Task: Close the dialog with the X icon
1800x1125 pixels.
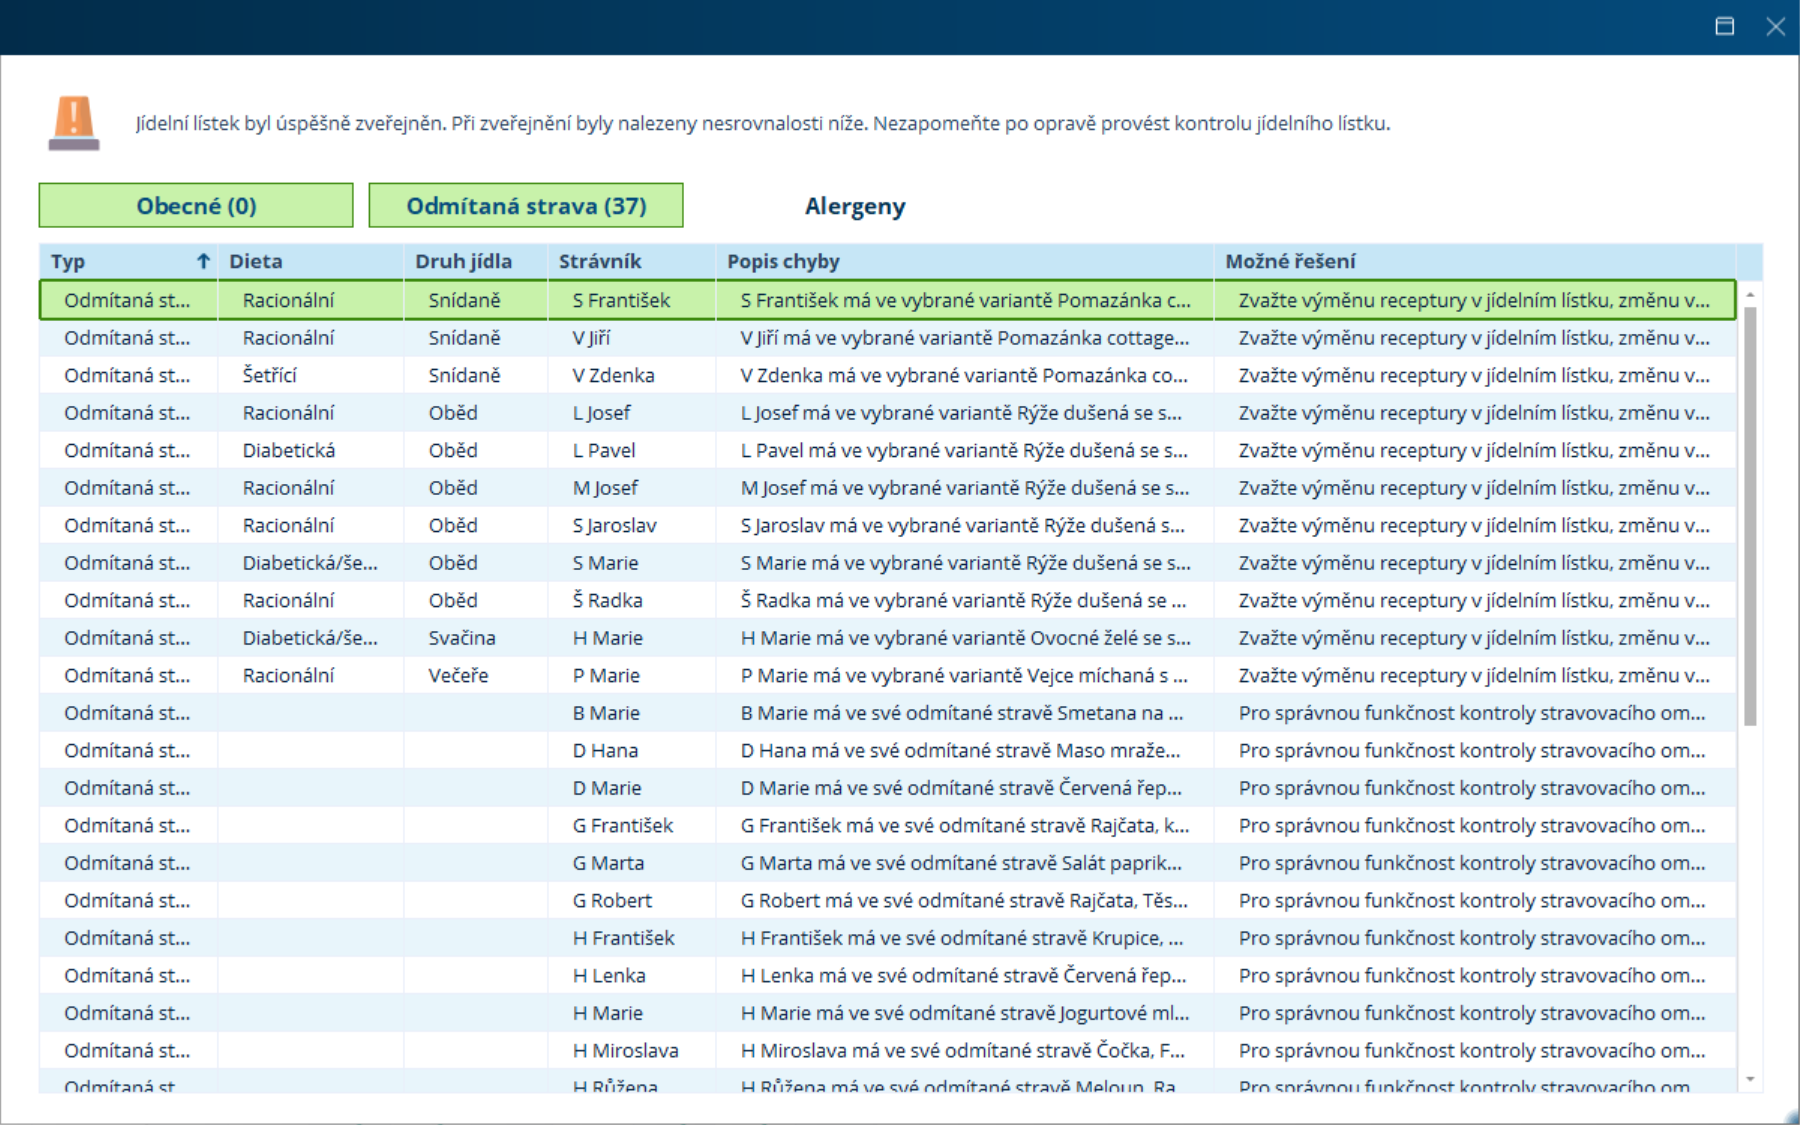Action: (1775, 26)
